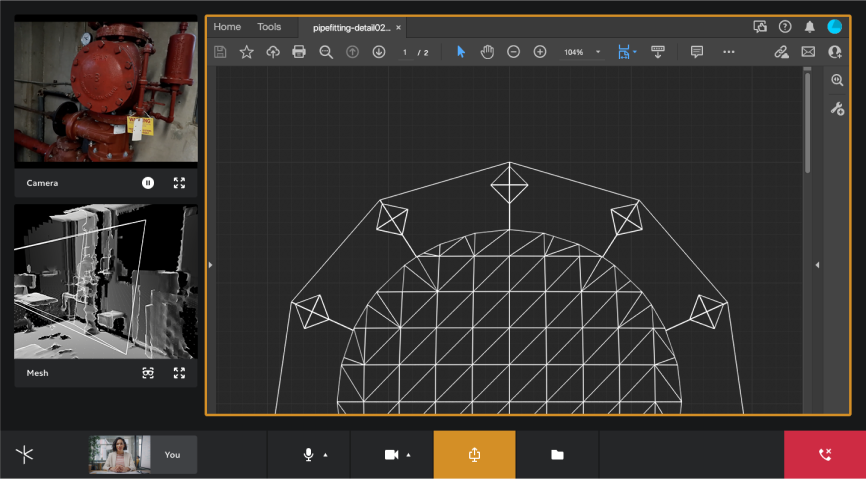Open camera options arrow
Image resolution: width=867 pixels, height=479 pixels.
click(408, 455)
